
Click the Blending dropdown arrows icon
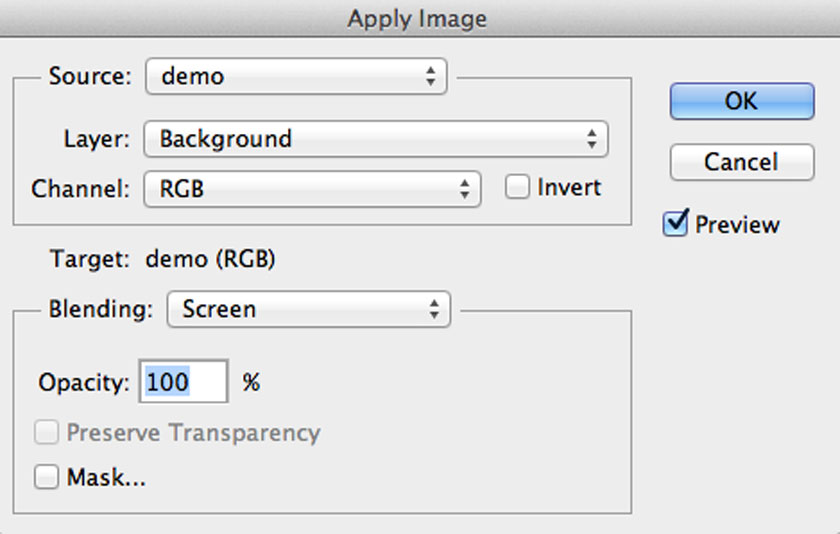(x=434, y=309)
